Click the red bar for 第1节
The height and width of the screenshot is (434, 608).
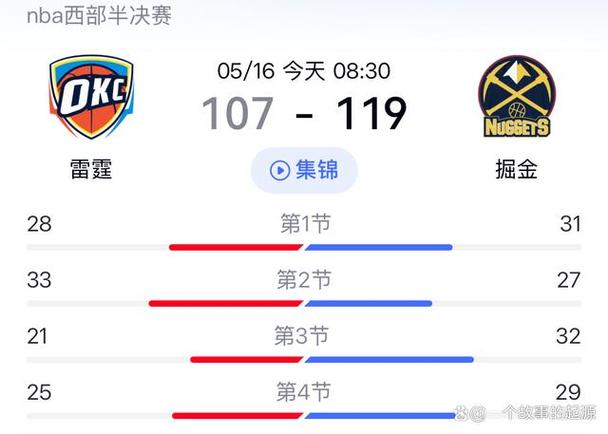(x=236, y=247)
